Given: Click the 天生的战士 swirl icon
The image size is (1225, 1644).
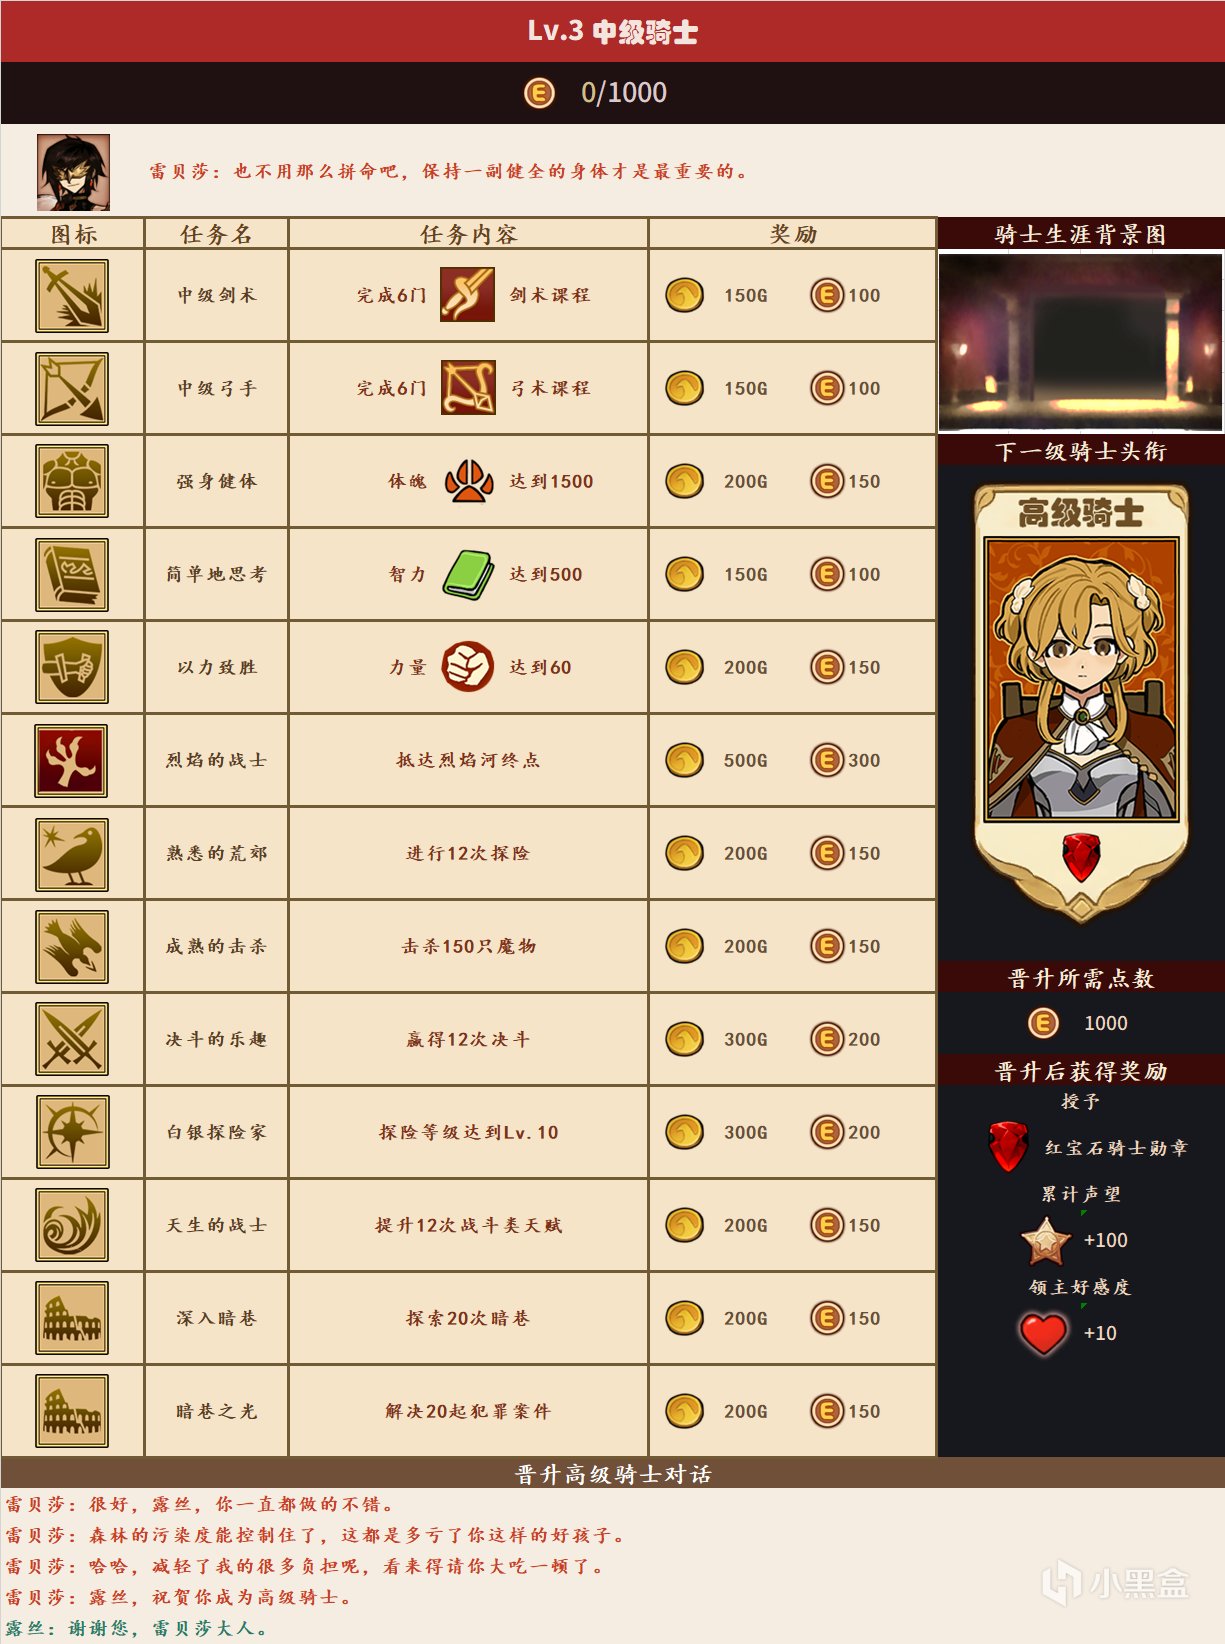Looking at the screenshot, I should pos(72,1226).
